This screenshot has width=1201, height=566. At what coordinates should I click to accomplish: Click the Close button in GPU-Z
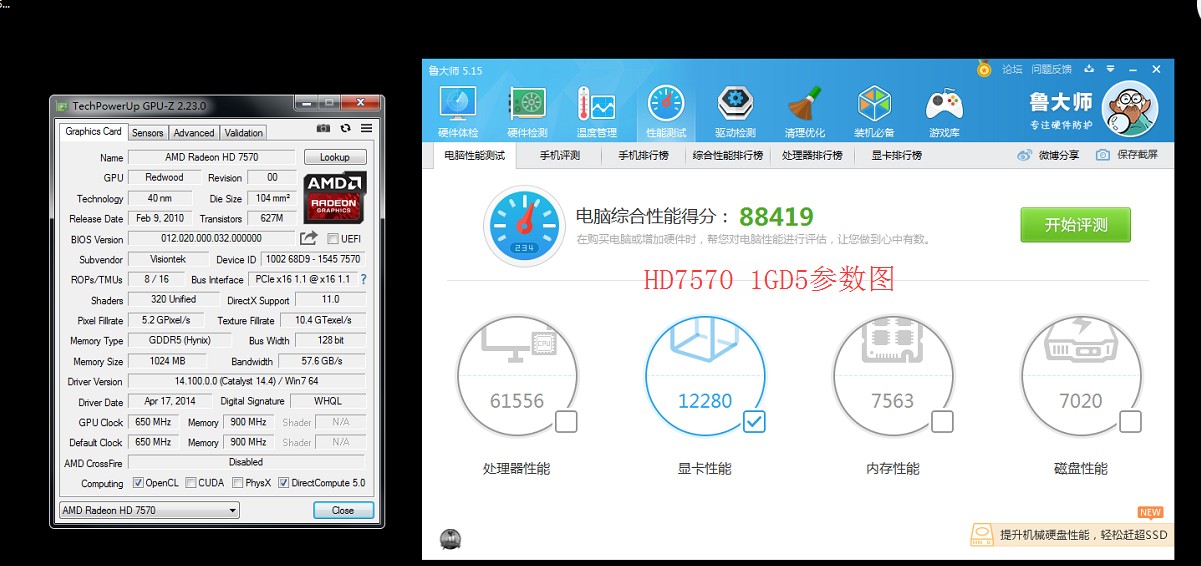(x=343, y=510)
